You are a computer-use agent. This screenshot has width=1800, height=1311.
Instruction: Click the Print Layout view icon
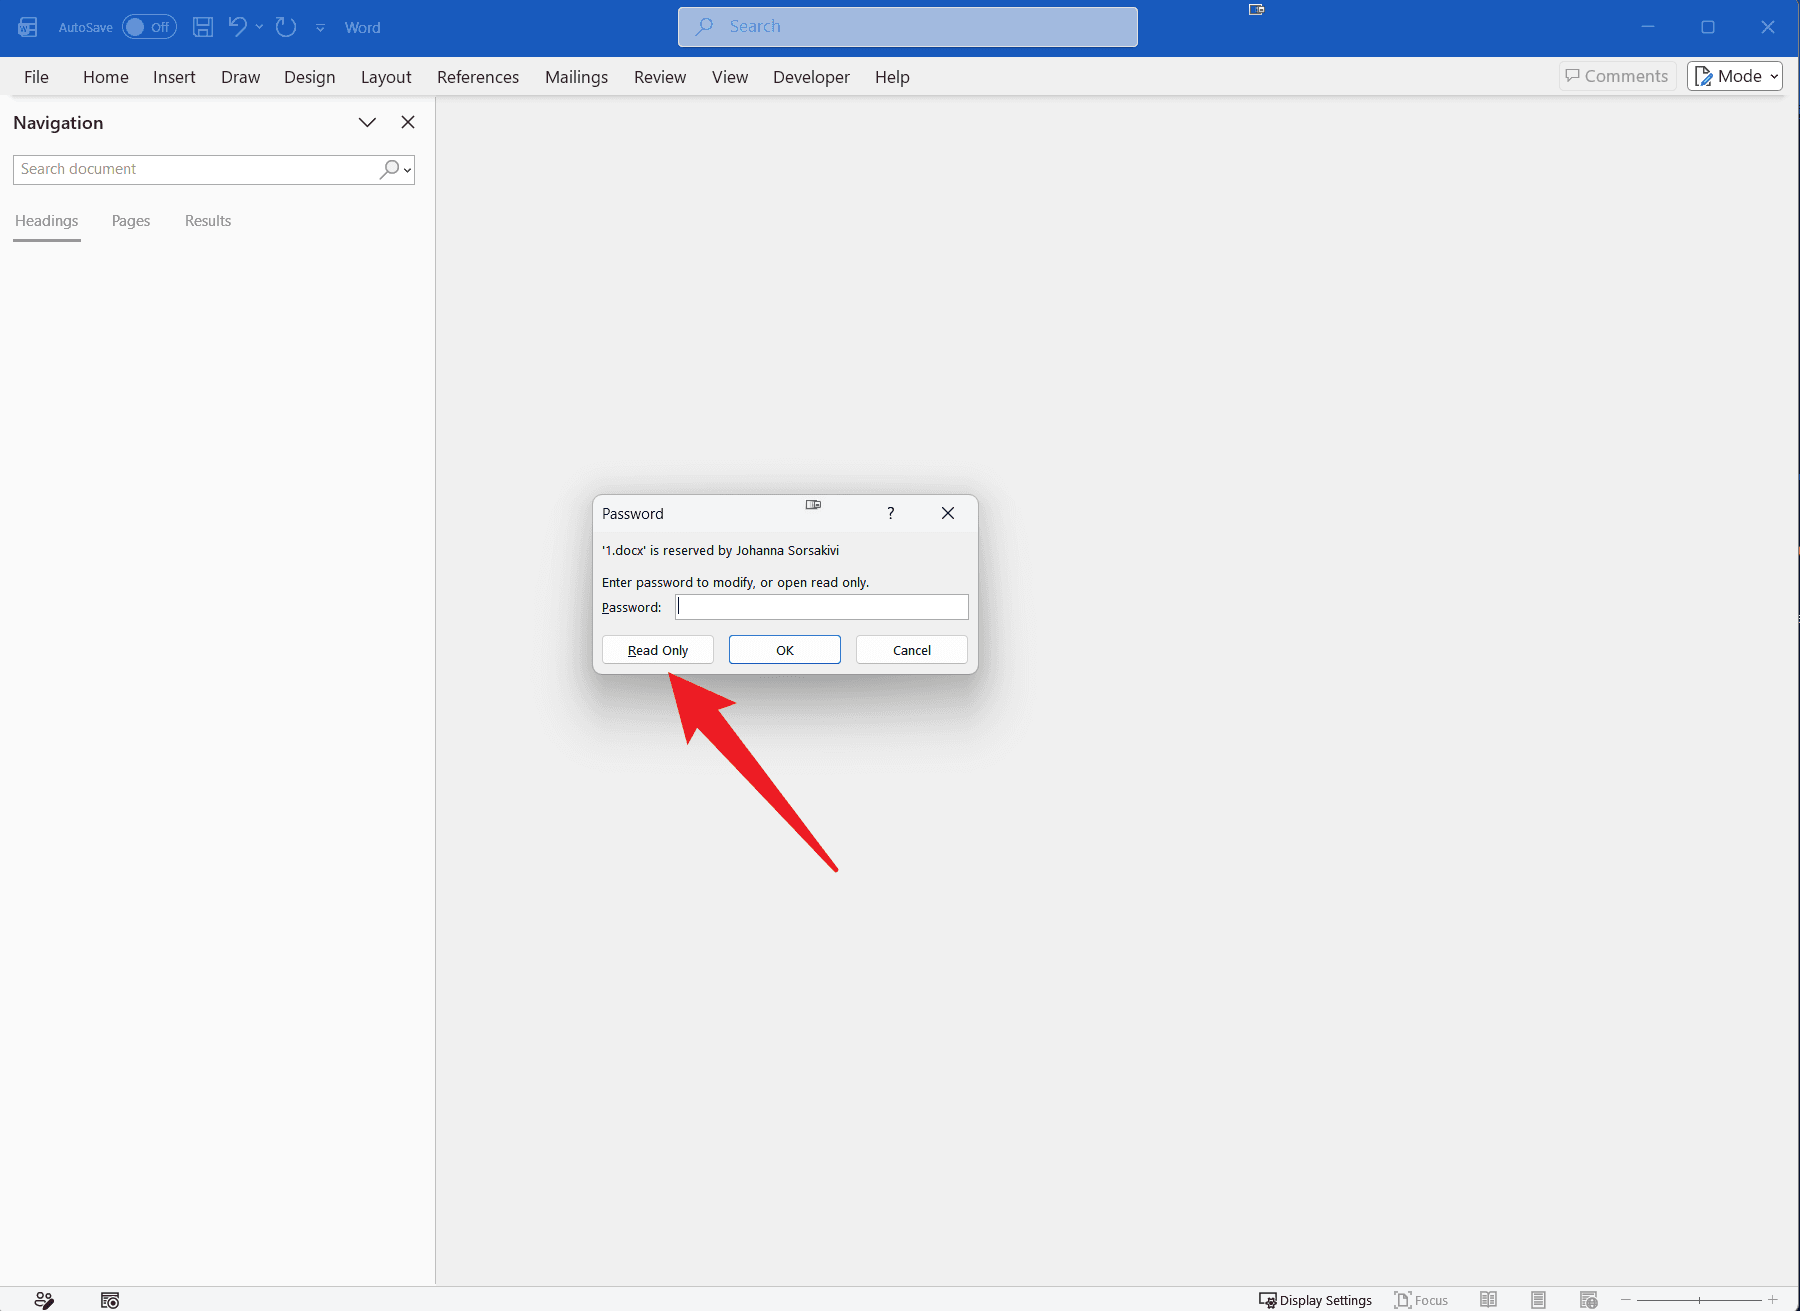point(1538,1299)
